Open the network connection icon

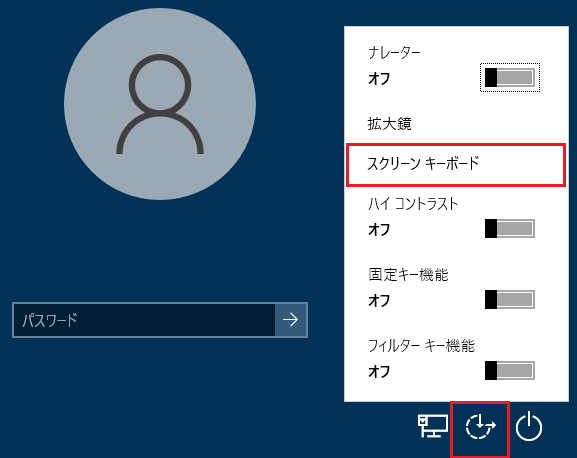[x=433, y=426]
